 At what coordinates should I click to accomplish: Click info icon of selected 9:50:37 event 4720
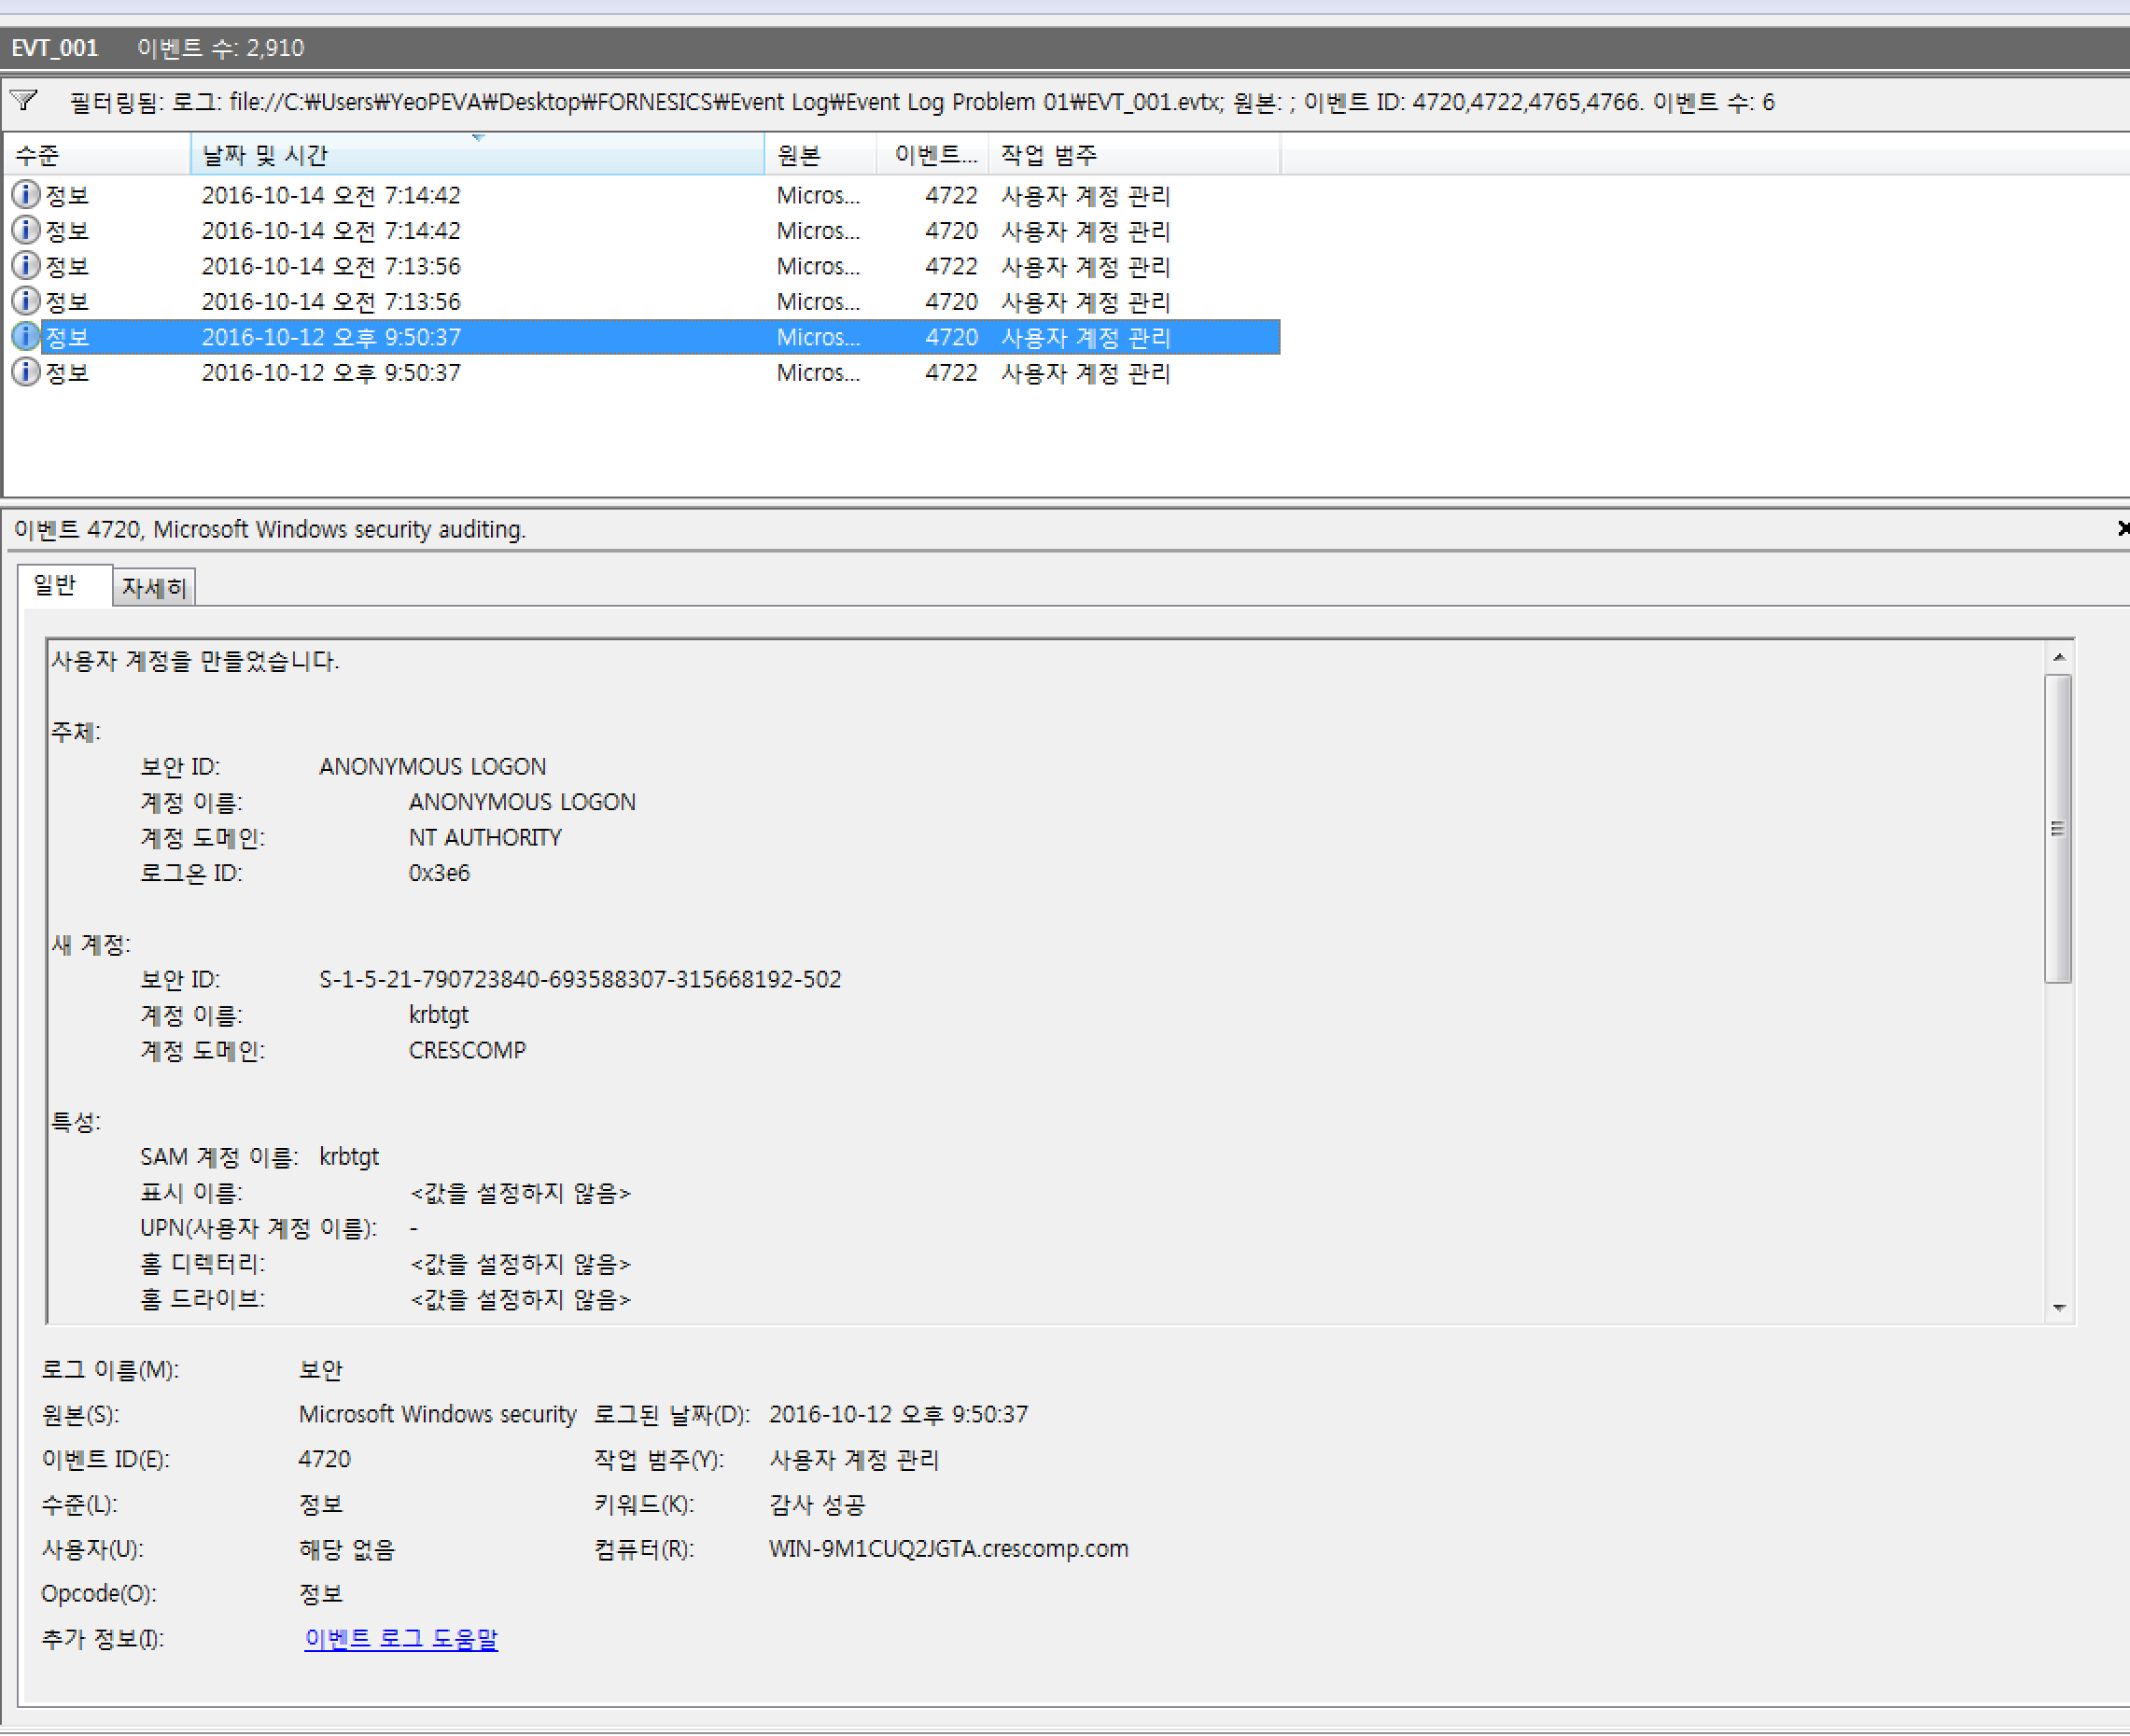(26, 337)
